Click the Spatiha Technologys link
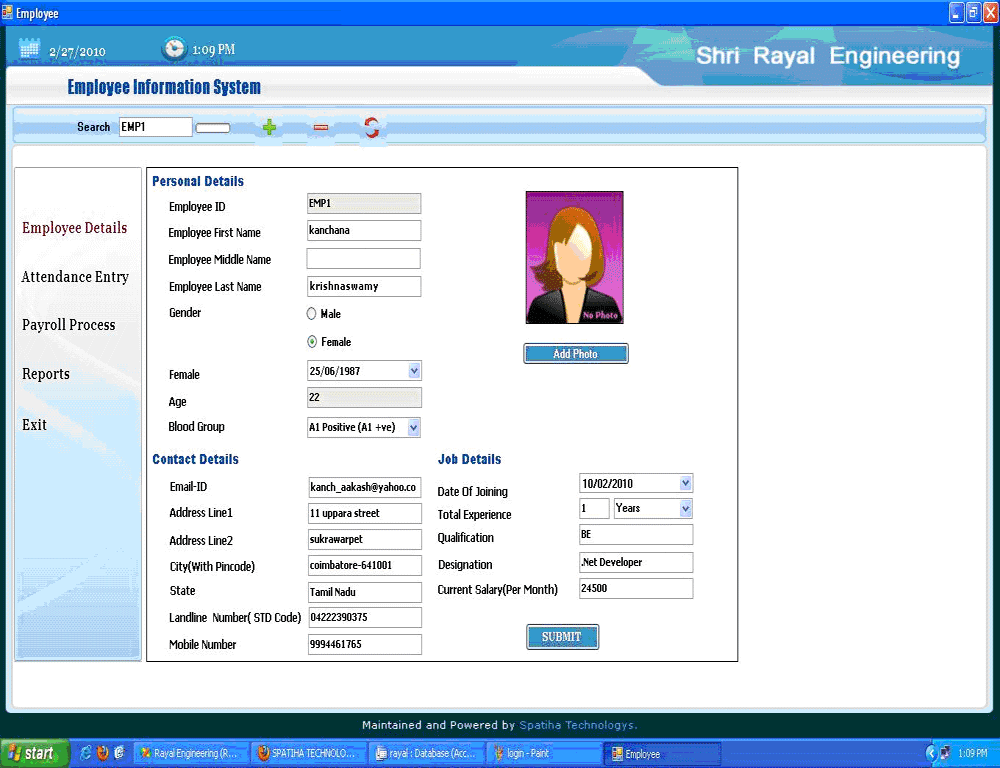 (578, 725)
